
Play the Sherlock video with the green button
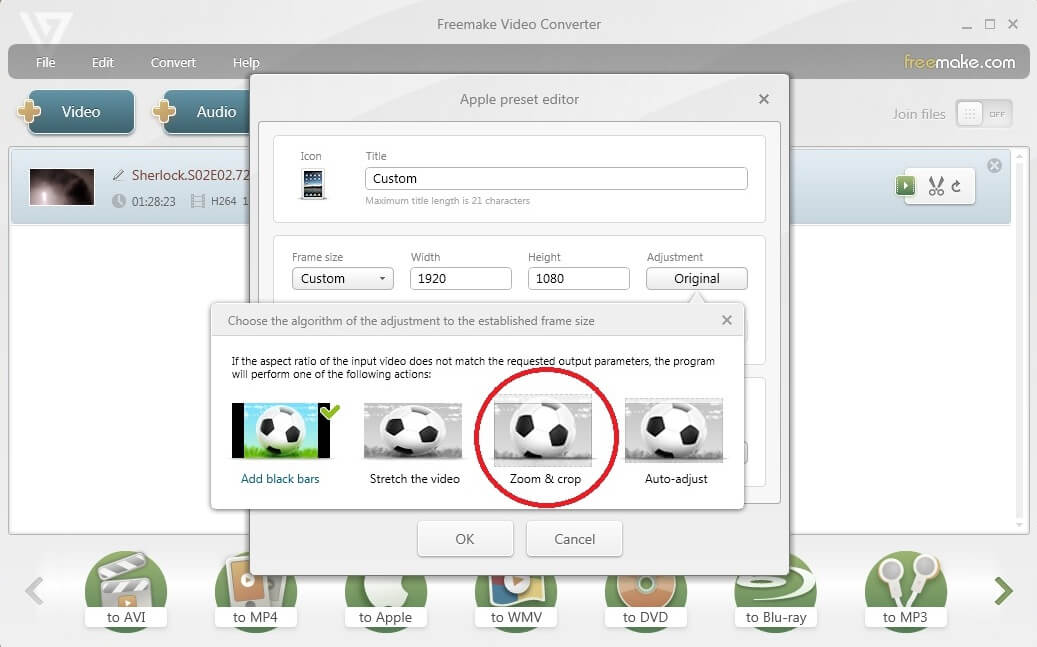[905, 186]
